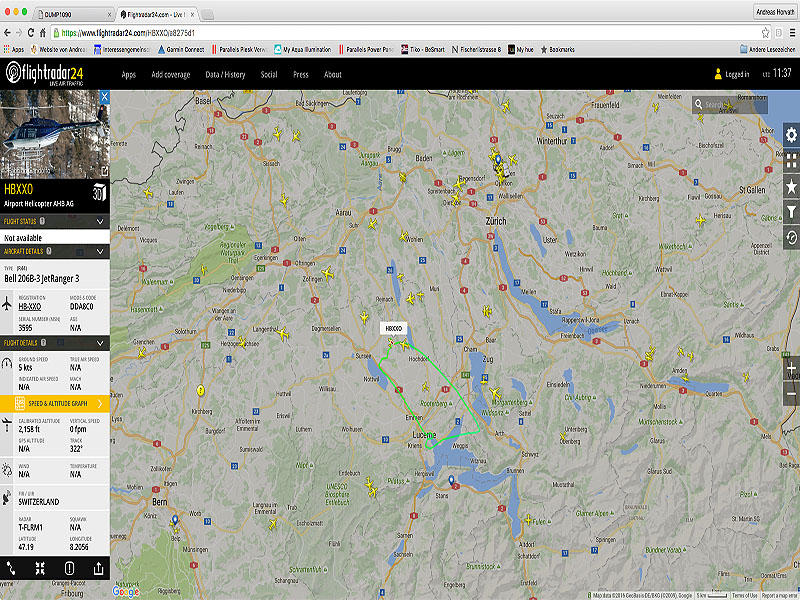Close the HBXXO aircraft panel

point(105,96)
